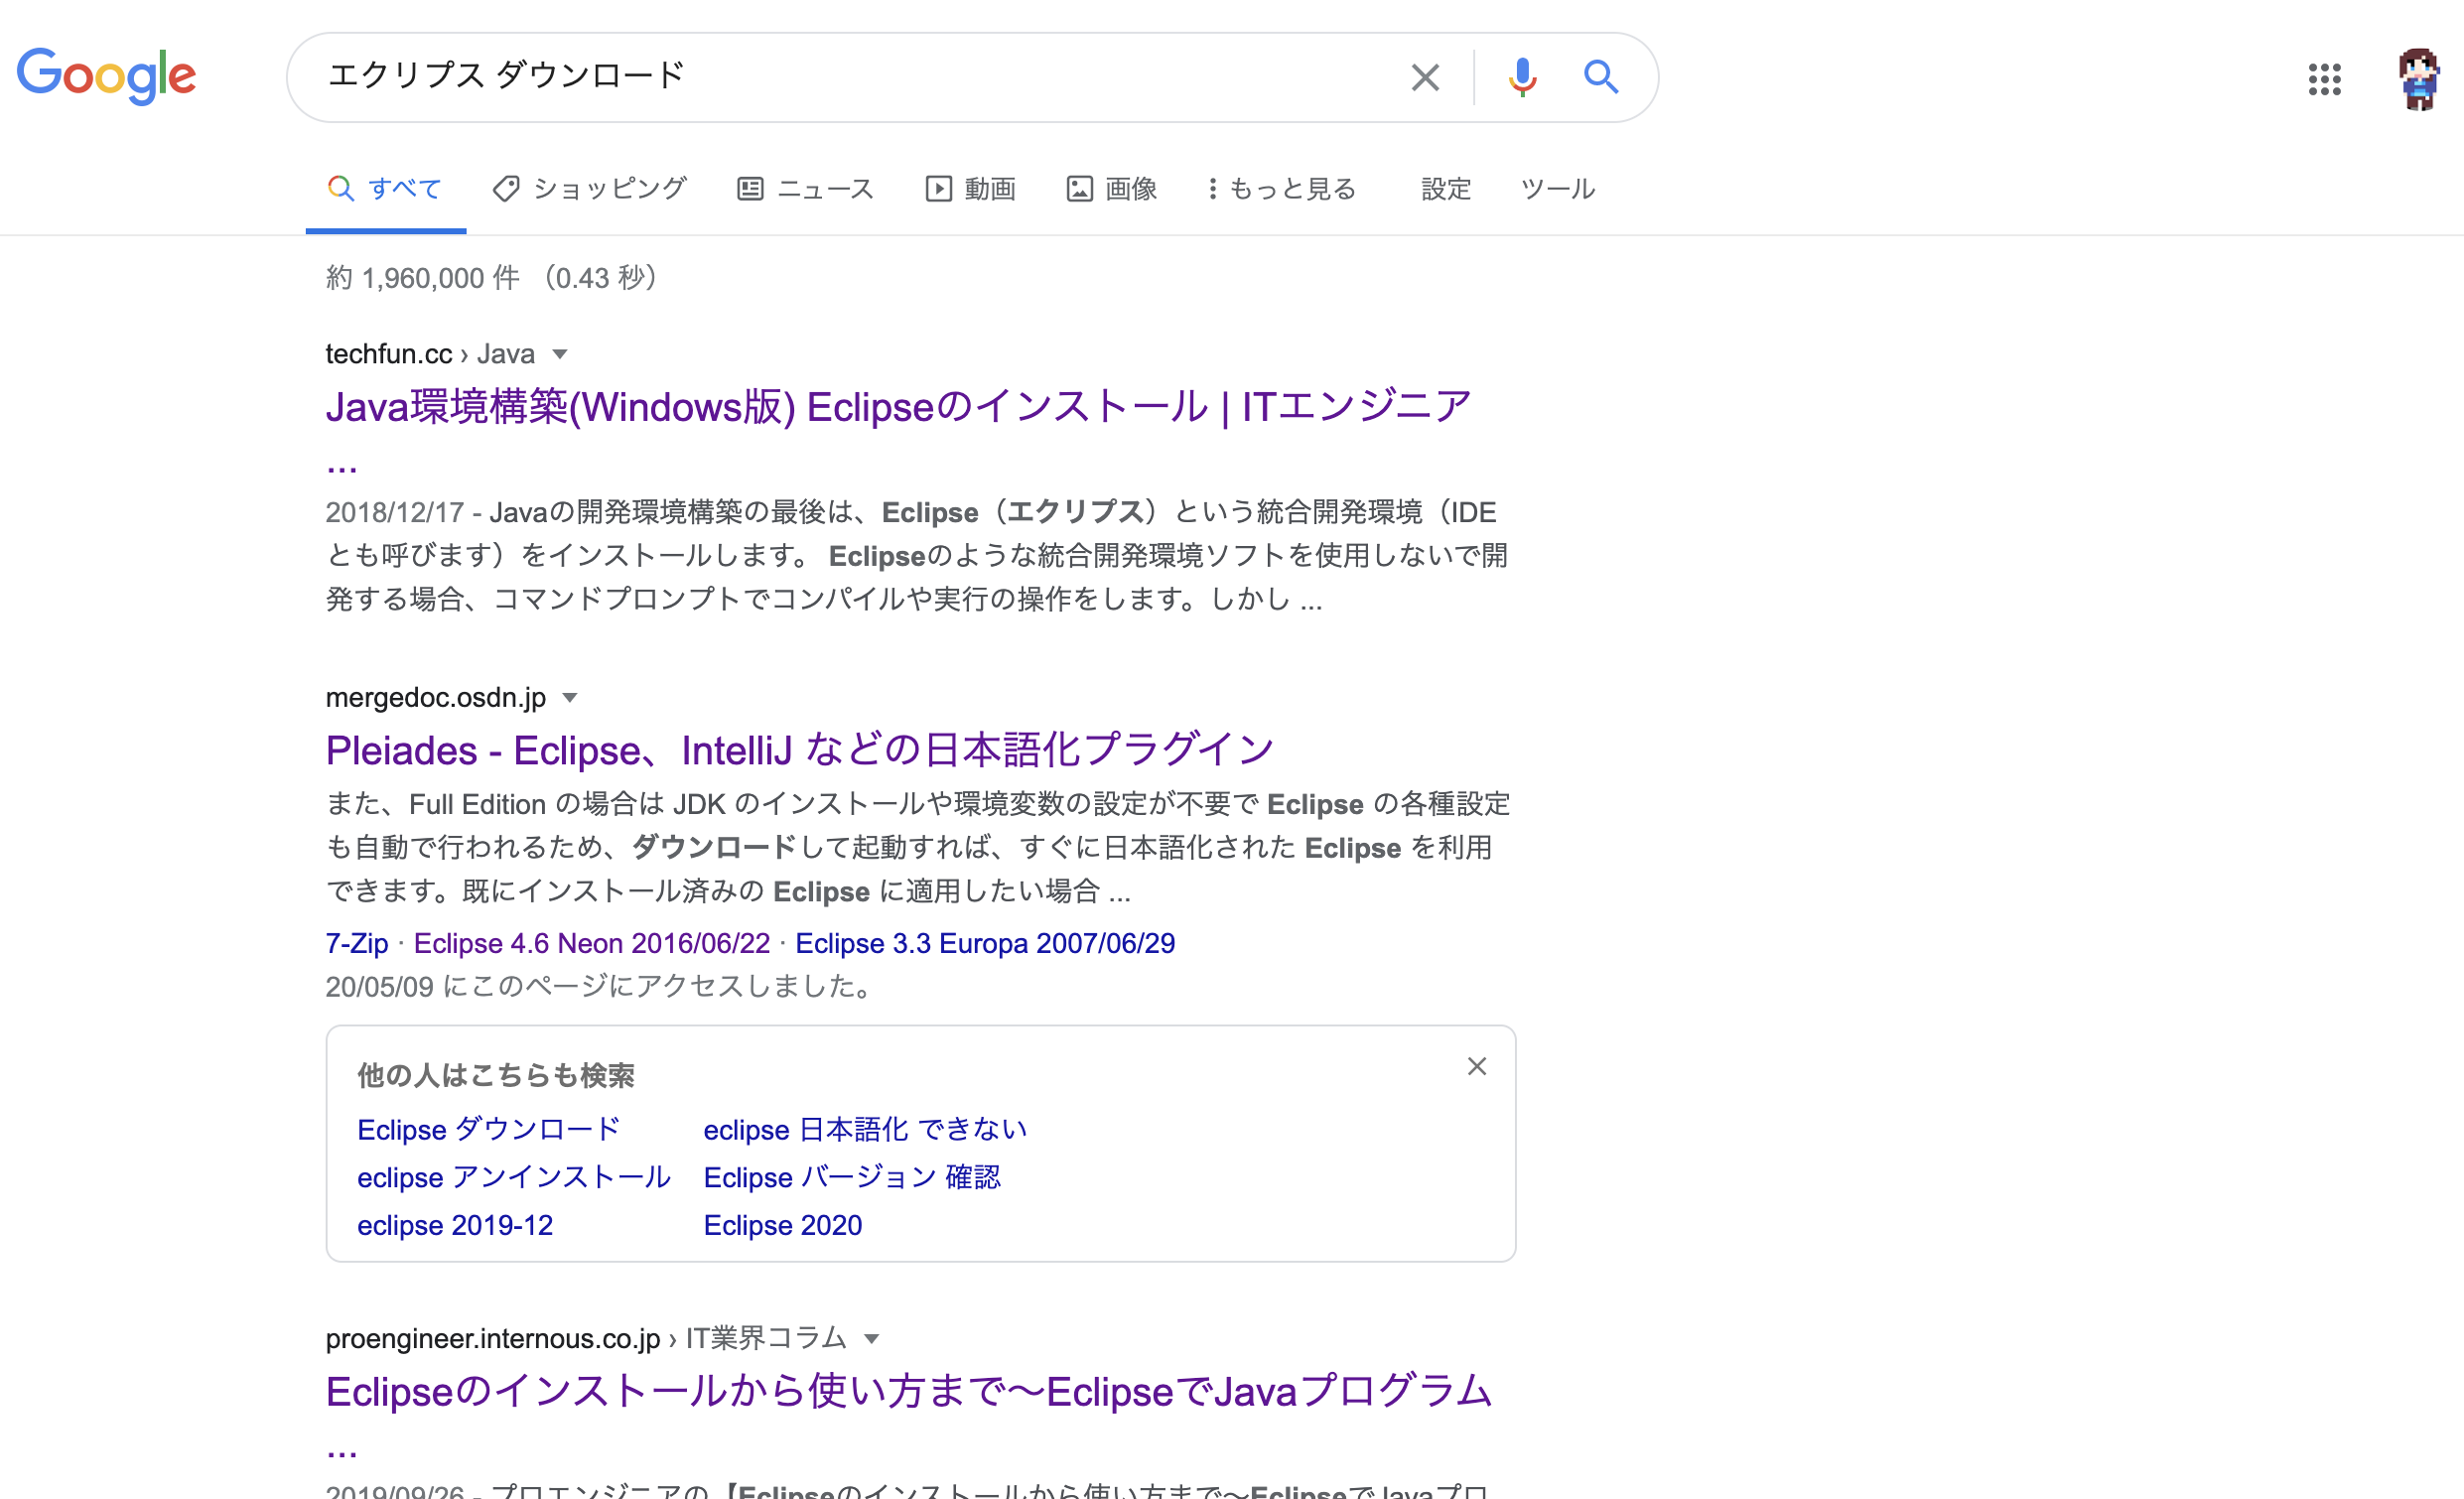Open the Eclipse 3.3 Europa sitelink
2464x1499 pixels.
(x=985, y=944)
